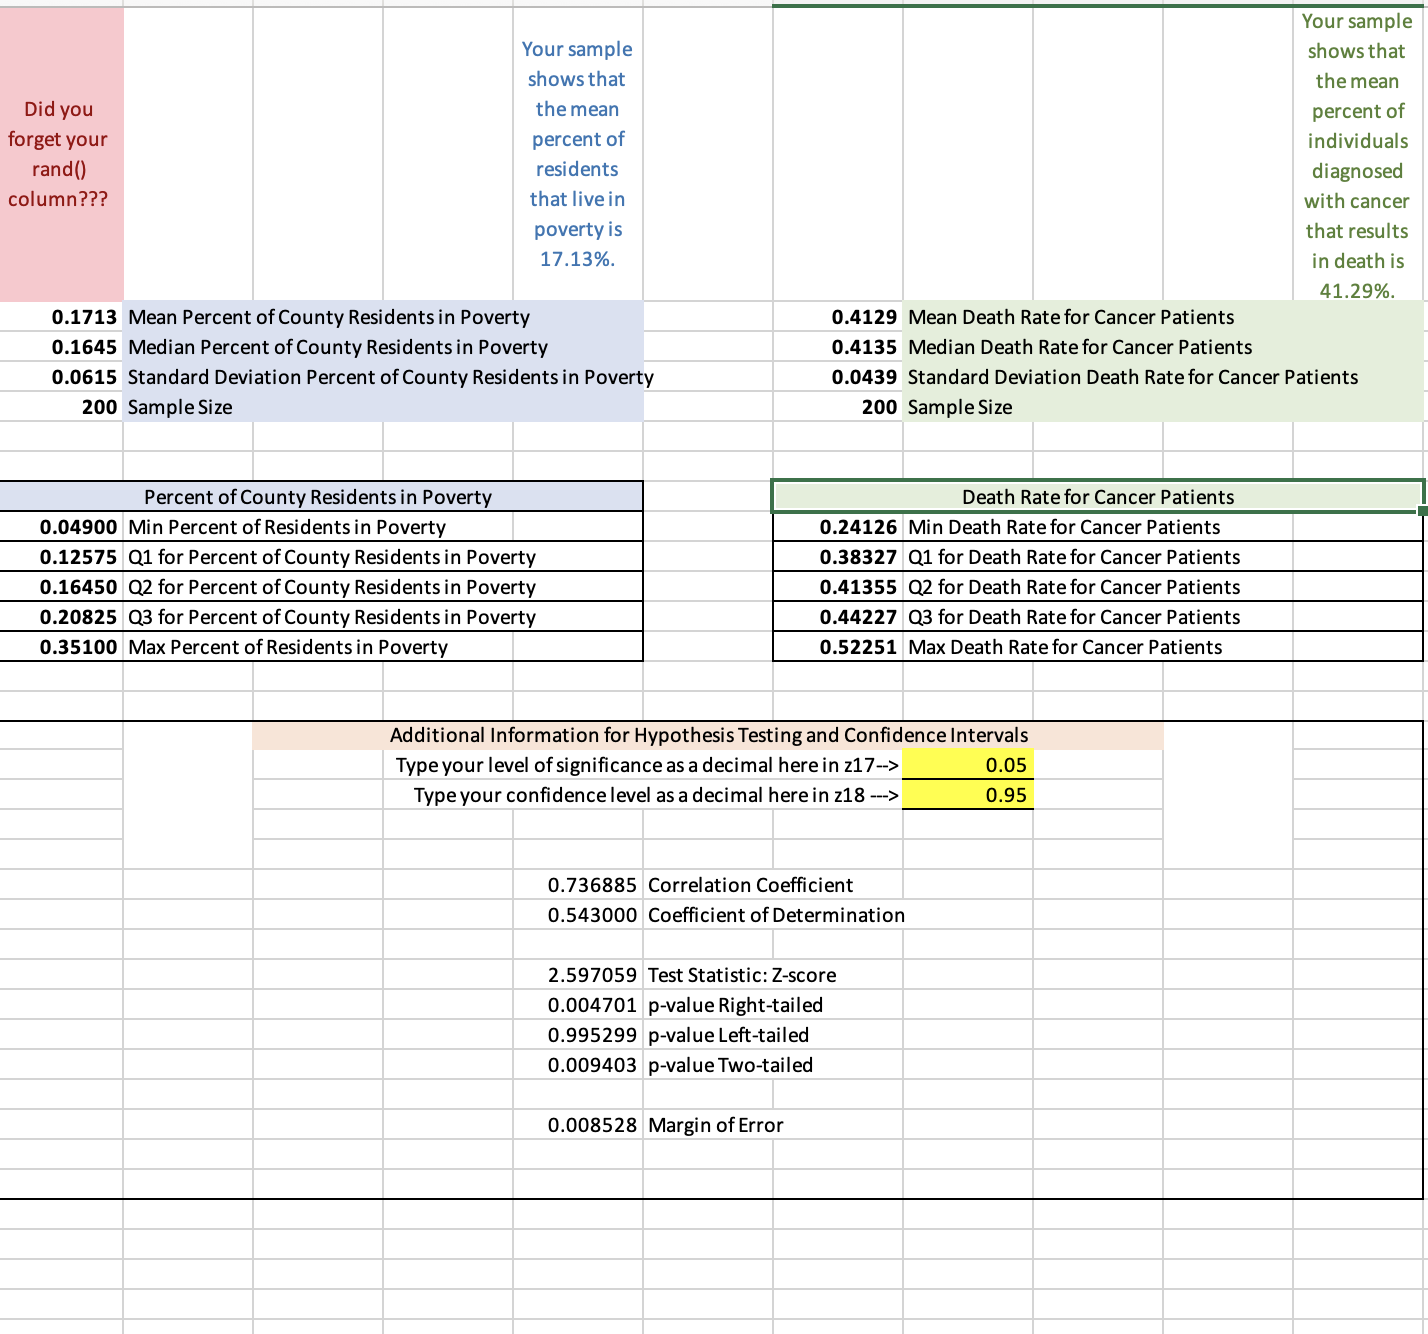Image resolution: width=1428 pixels, height=1334 pixels.
Task: Select the p-value Two-tailed cell
Action: 592,1065
